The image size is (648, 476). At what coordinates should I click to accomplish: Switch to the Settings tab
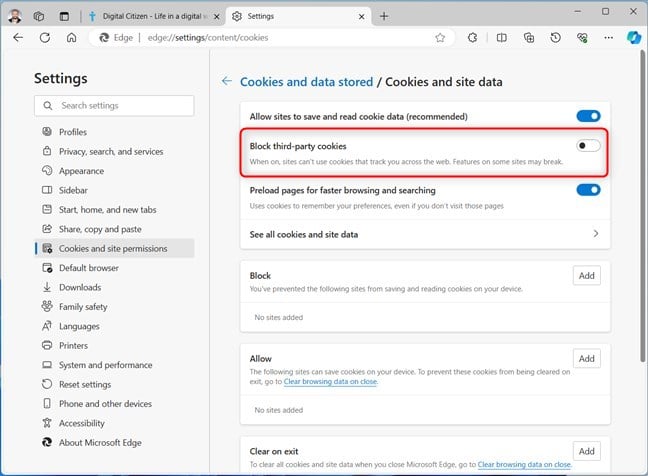coord(299,16)
